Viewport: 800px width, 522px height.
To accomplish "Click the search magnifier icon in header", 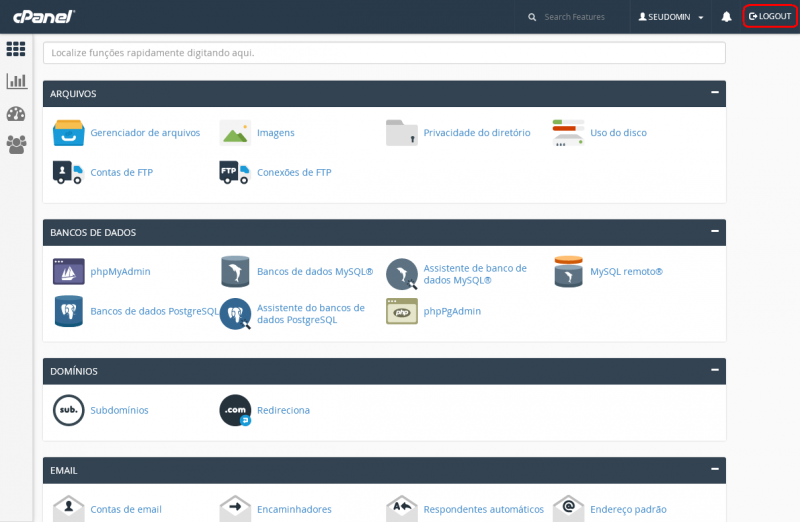I will 532,17.
